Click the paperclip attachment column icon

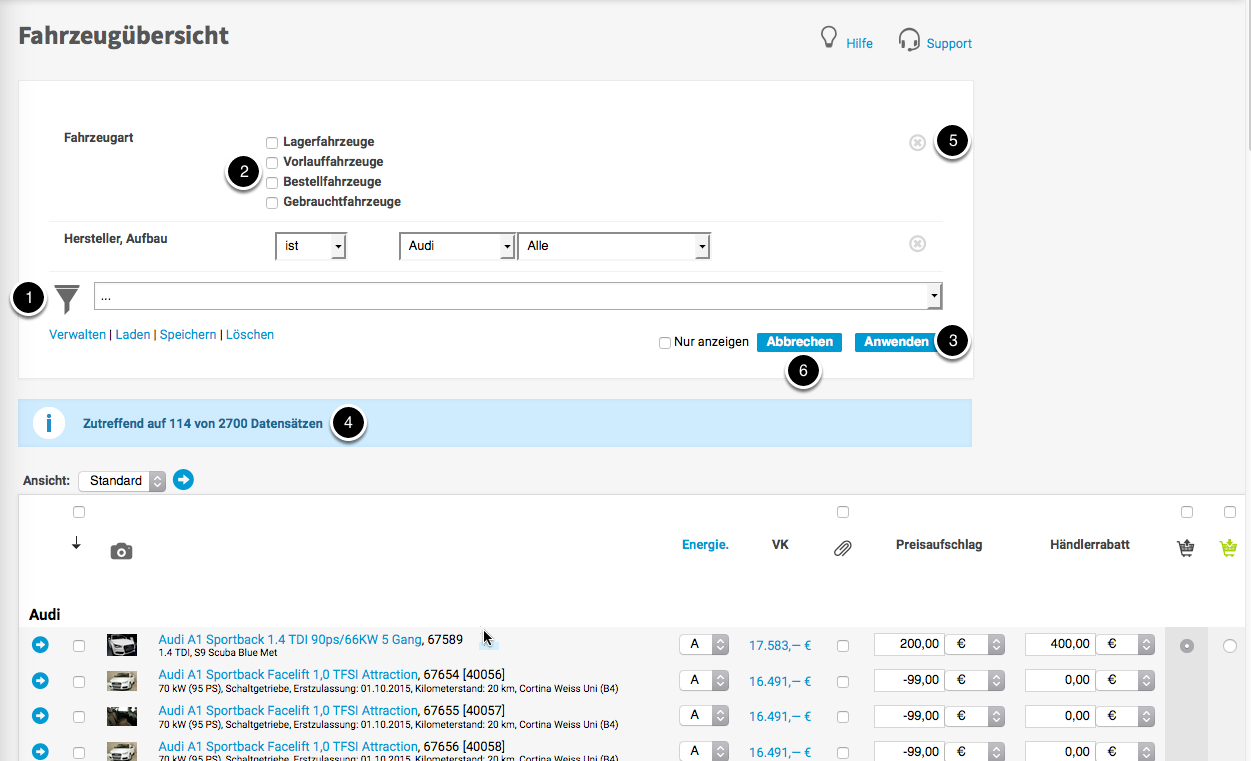coord(843,548)
